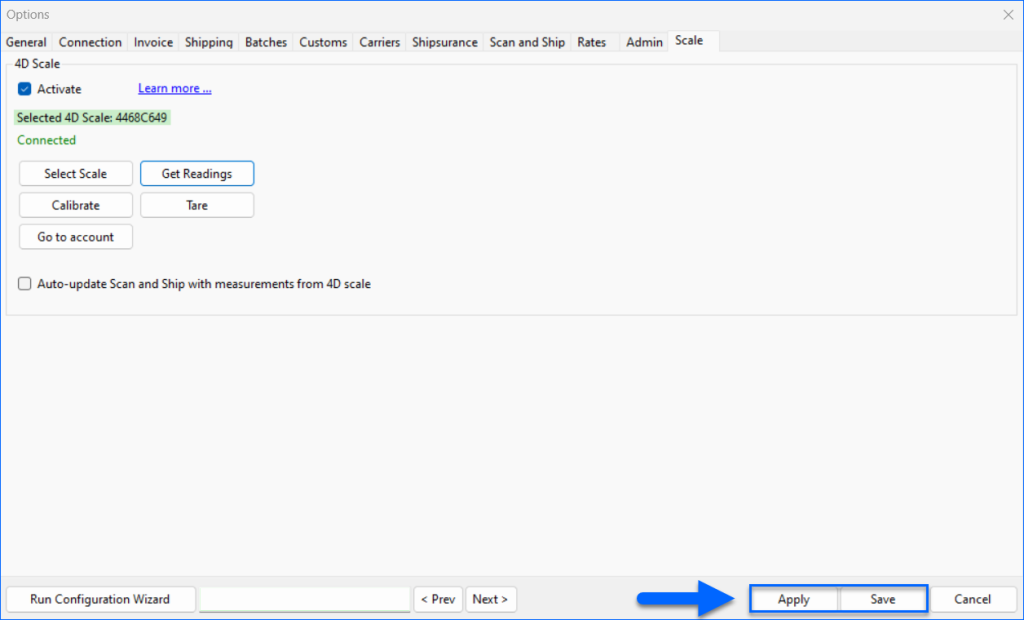Open the Learn more link
This screenshot has width=1024, height=620.
pos(174,88)
